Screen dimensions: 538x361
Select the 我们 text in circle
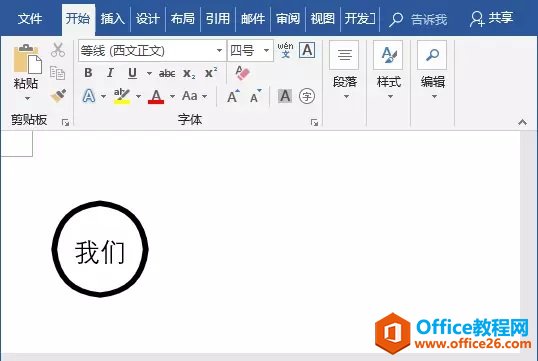(x=100, y=252)
